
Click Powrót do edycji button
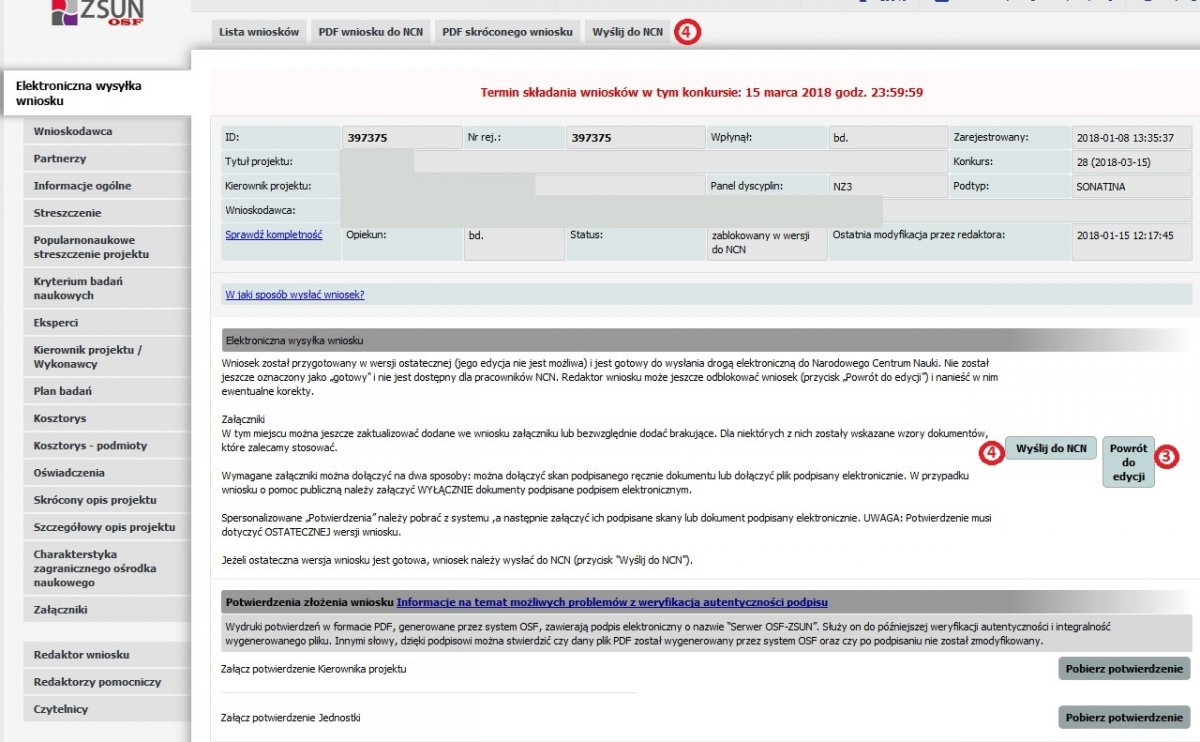[x=1129, y=462]
